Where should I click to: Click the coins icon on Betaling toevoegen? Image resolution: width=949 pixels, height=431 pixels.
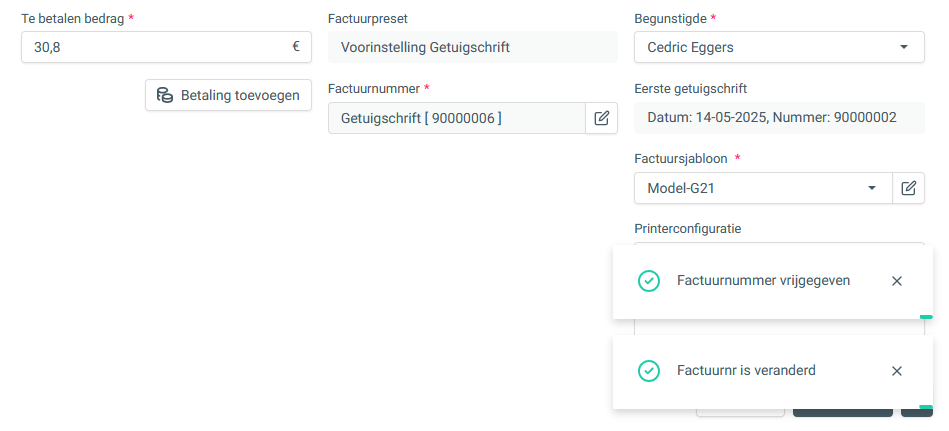click(x=165, y=95)
